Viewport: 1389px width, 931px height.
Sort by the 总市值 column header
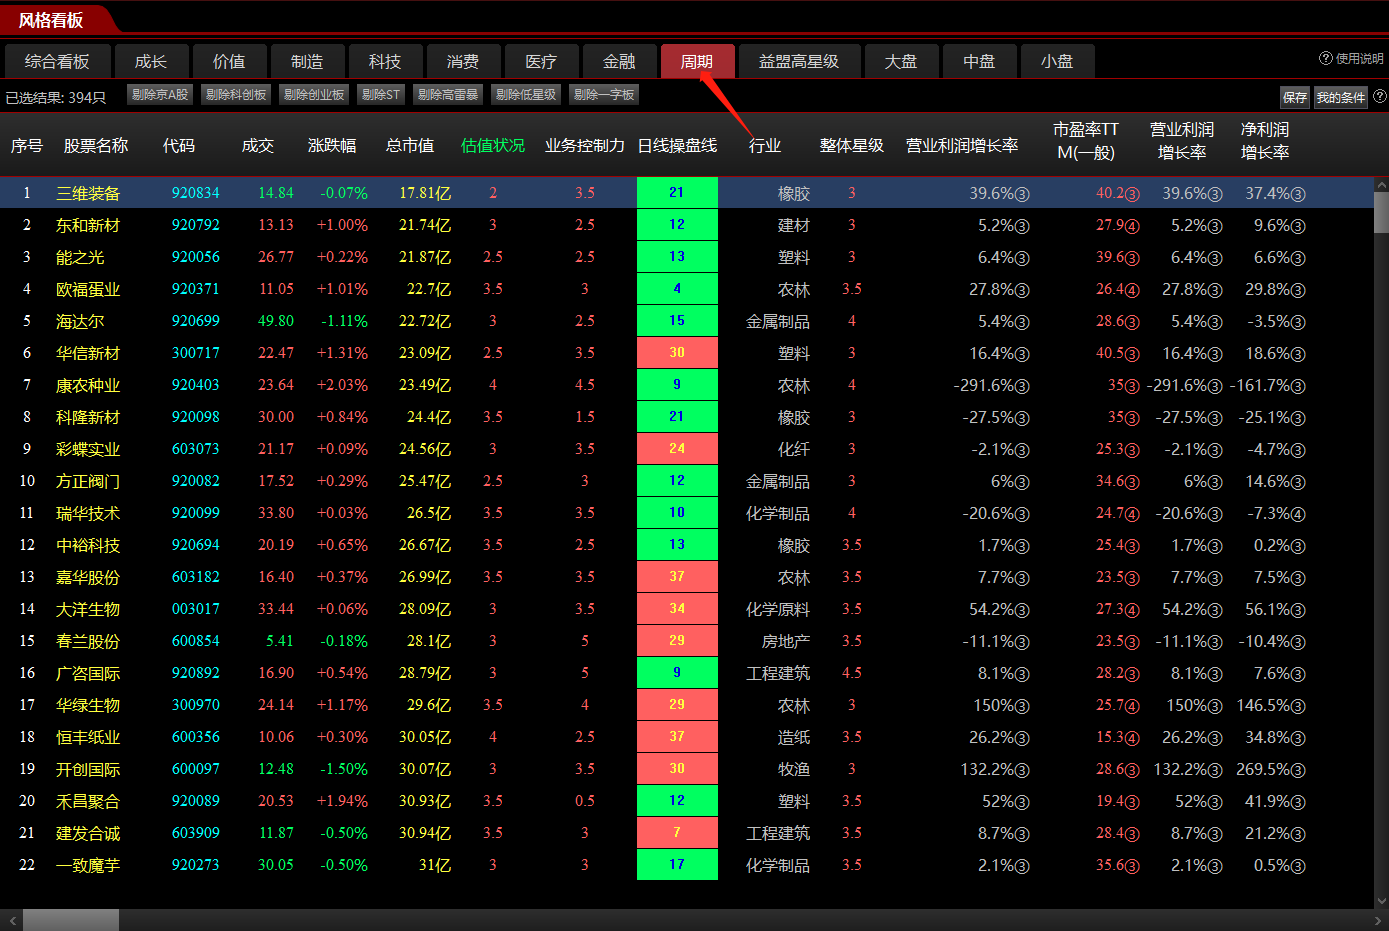click(409, 146)
